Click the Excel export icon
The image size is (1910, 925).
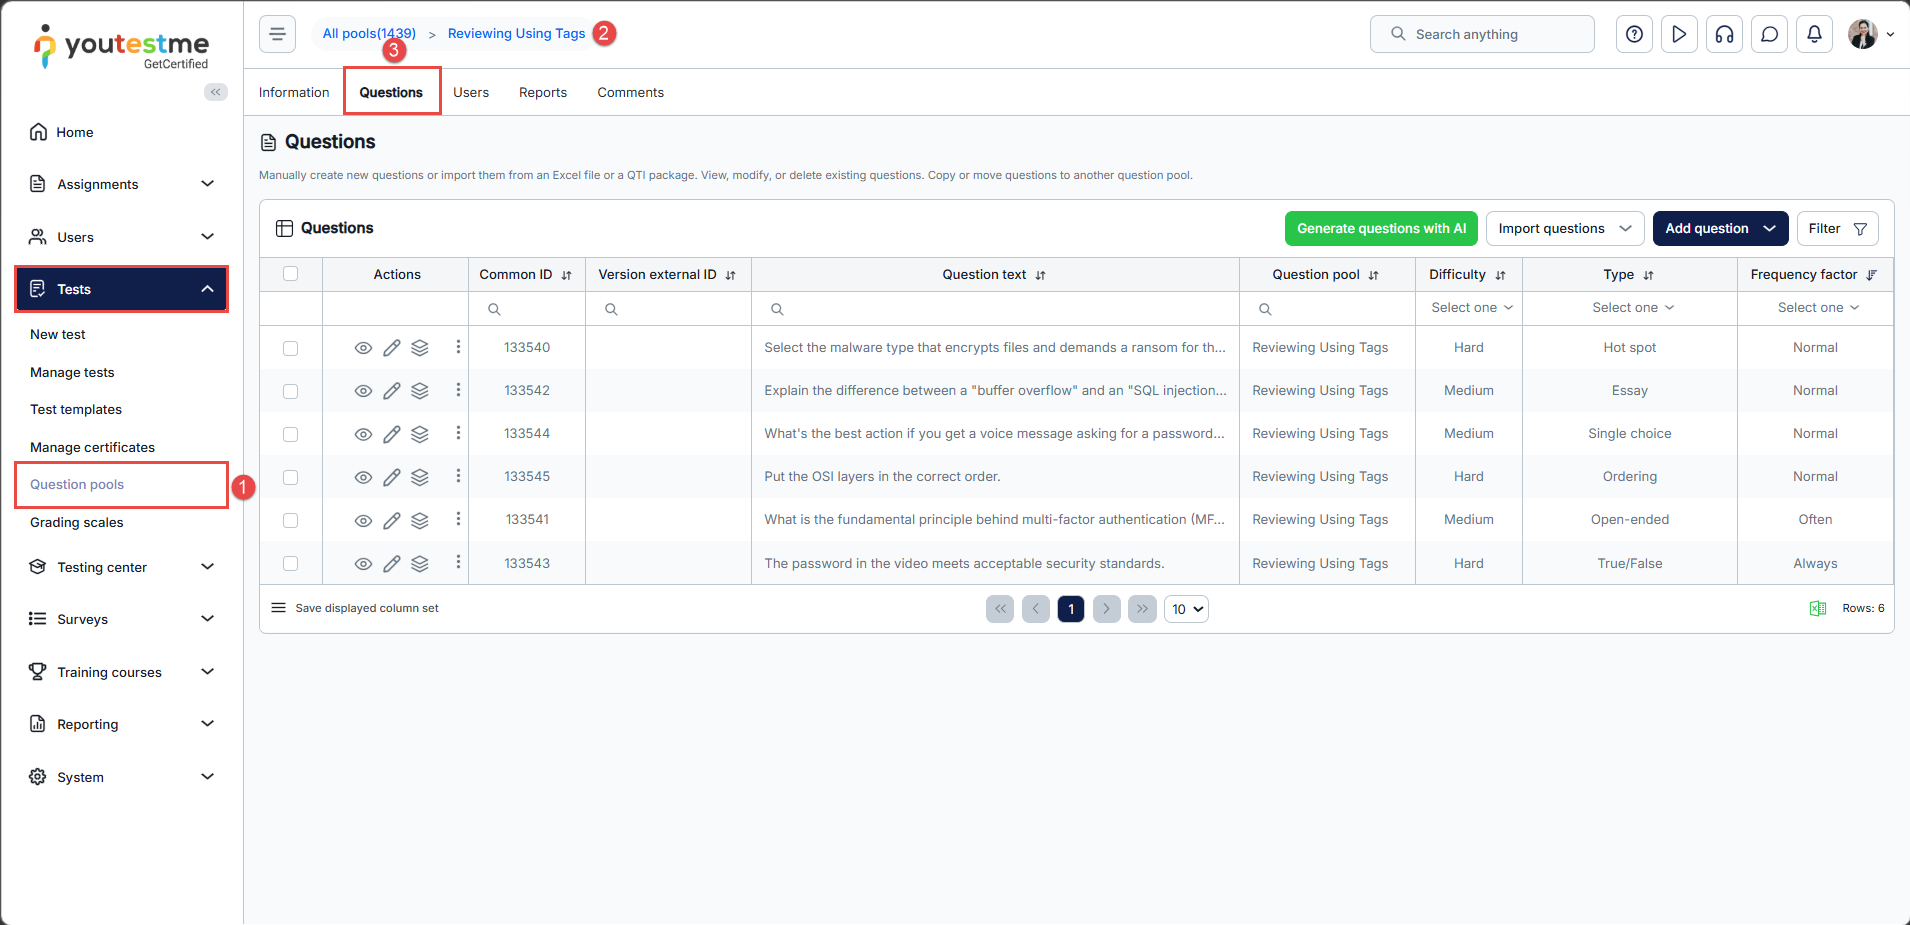click(1817, 609)
